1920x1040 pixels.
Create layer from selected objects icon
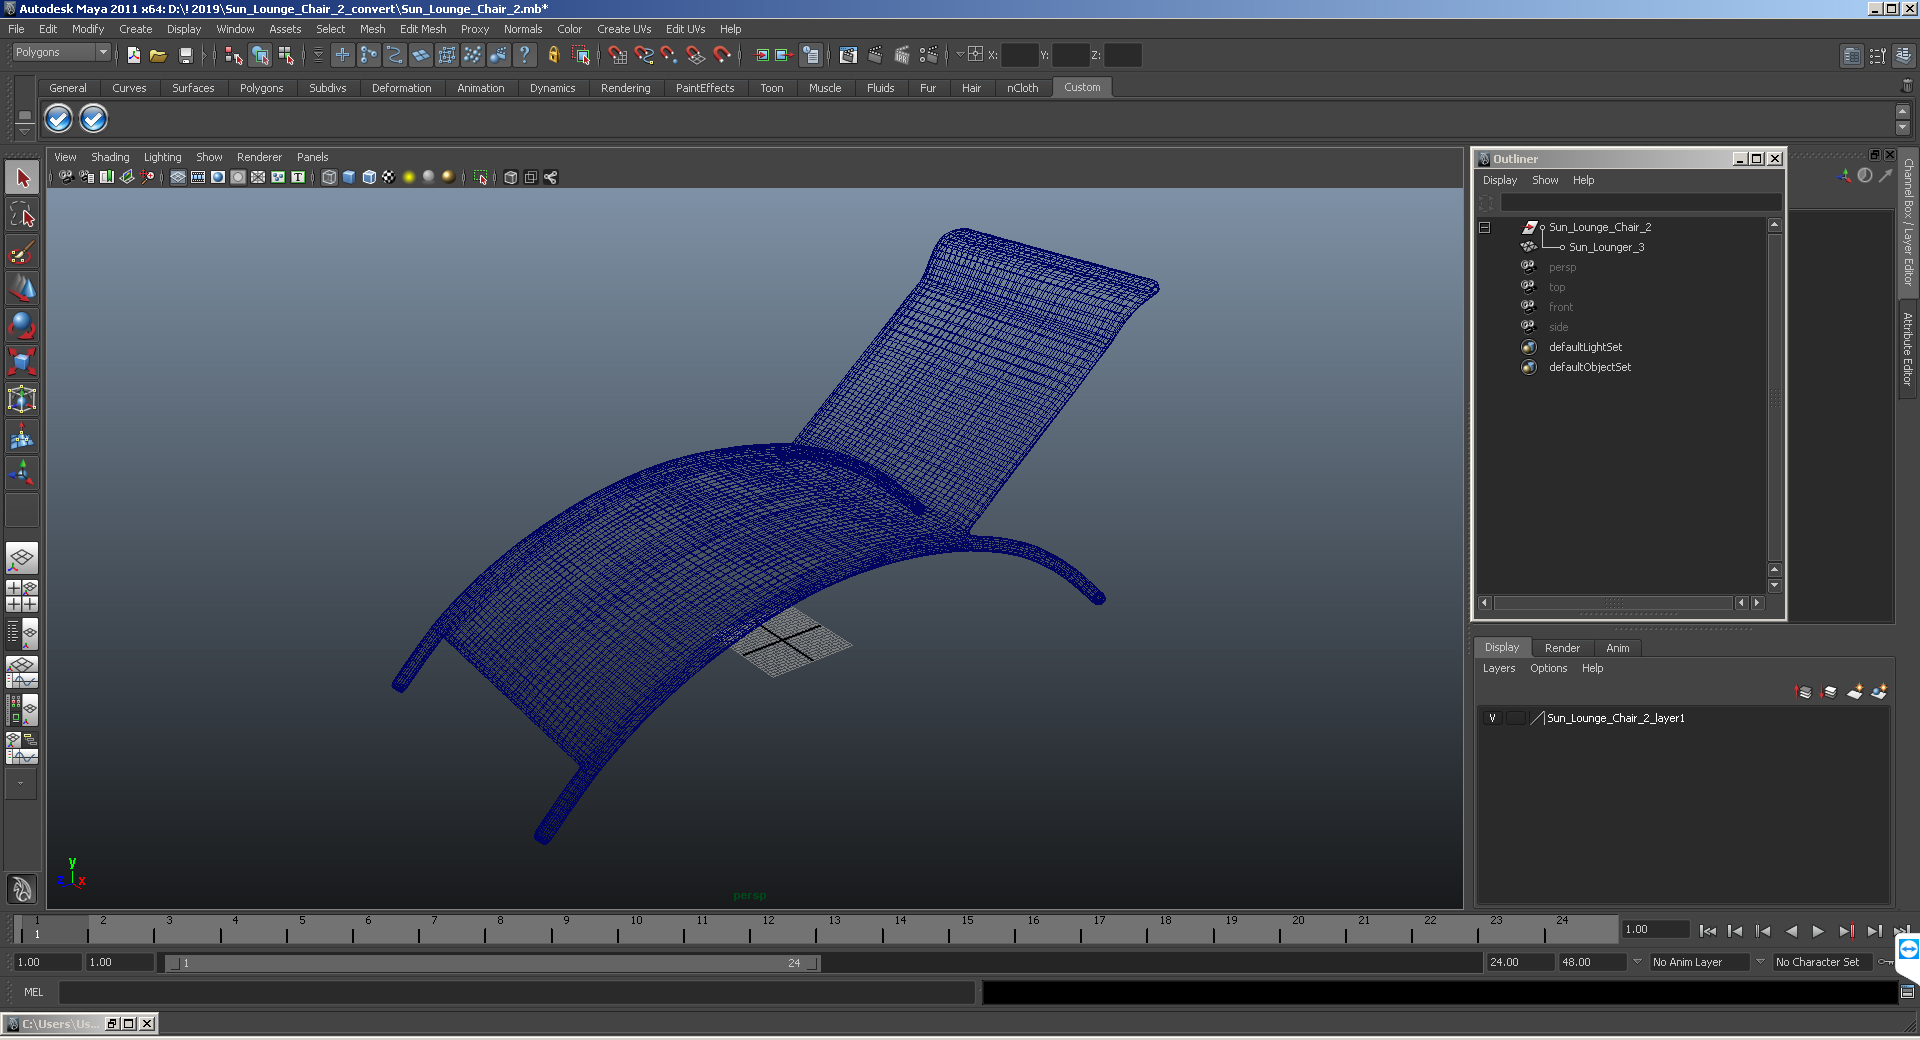[x=1879, y=692]
